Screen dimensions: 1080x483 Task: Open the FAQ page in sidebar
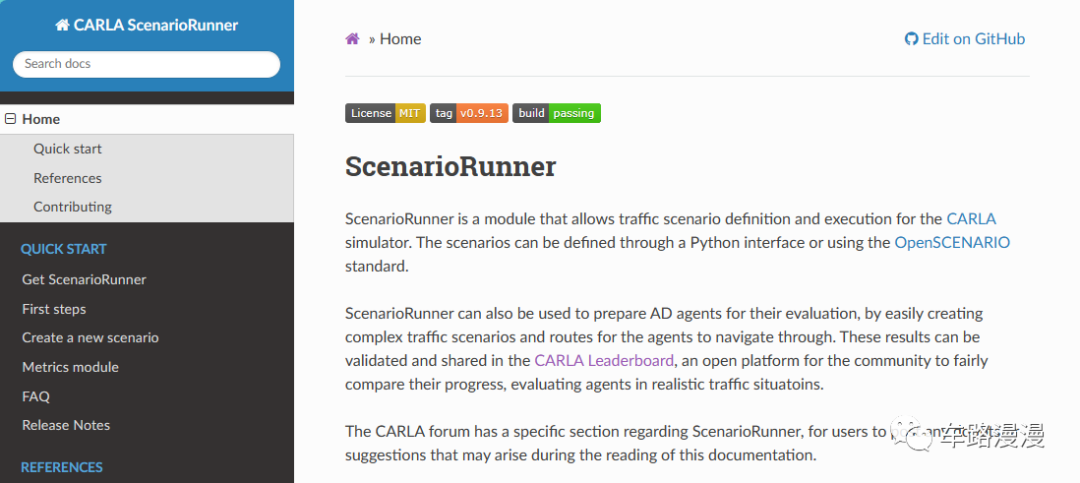coord(36,397)
